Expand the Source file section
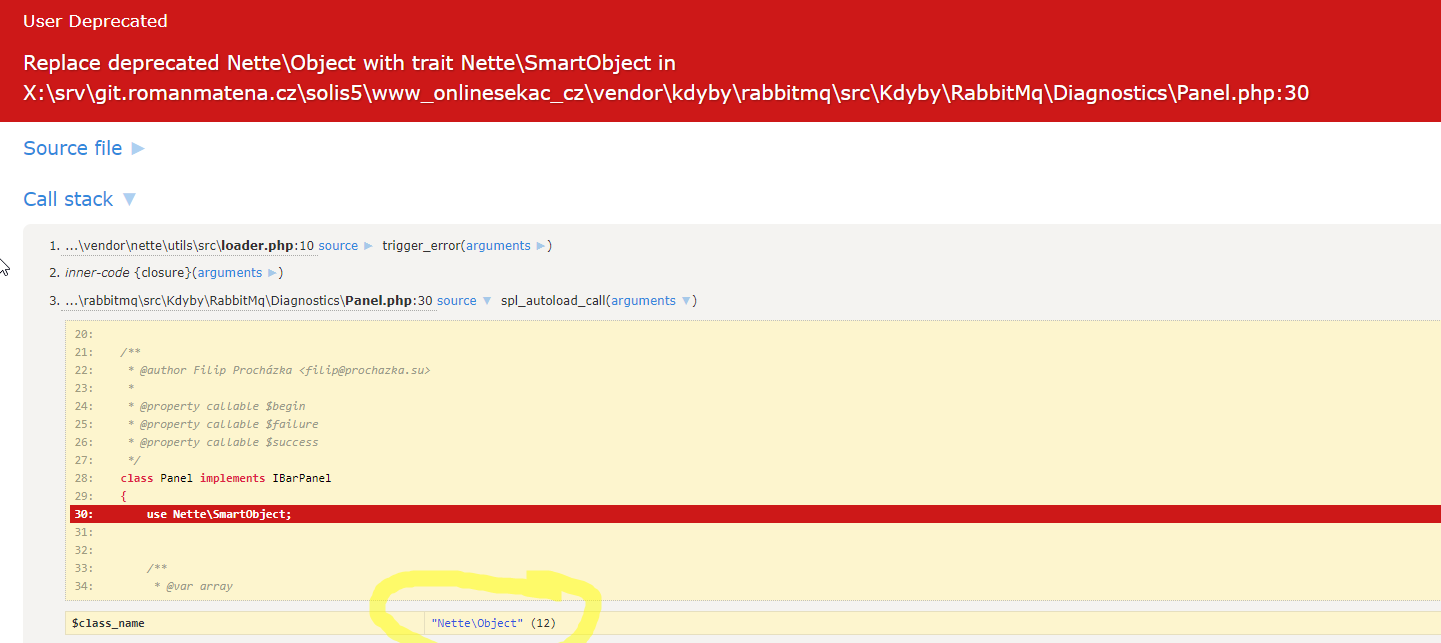 point(84,148)
